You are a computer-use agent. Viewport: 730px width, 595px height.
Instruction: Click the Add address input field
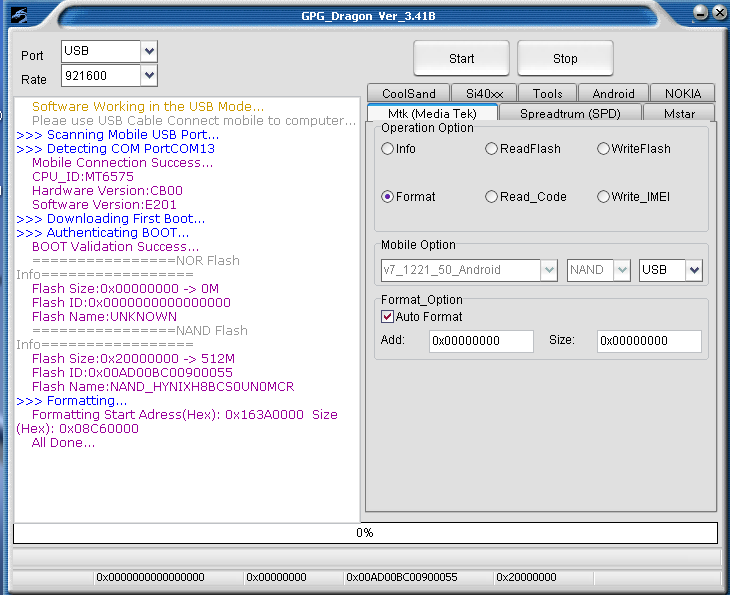(481, 341)
